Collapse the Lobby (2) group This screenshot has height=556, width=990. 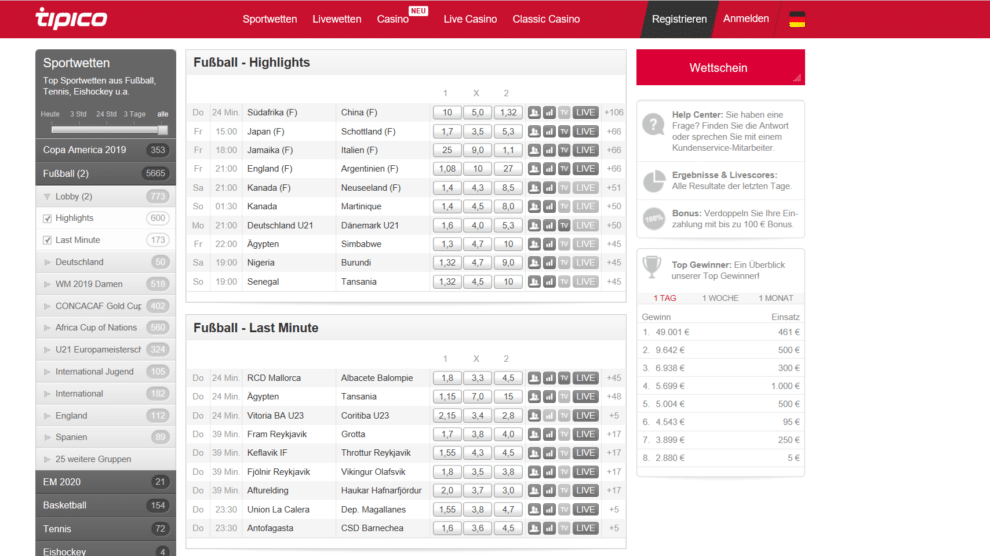(47, 197)
